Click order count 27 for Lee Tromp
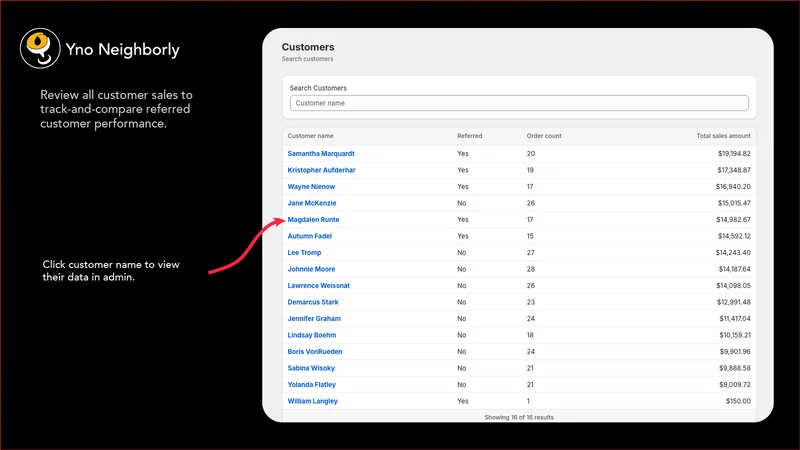Screen dimensions: 800x450 (x=531, y=253)
